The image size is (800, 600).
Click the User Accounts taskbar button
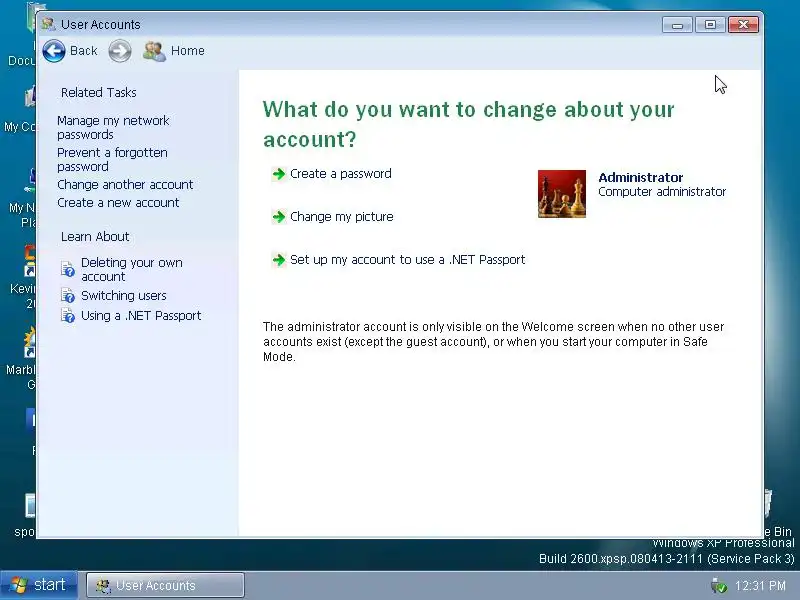coord(165,585)
